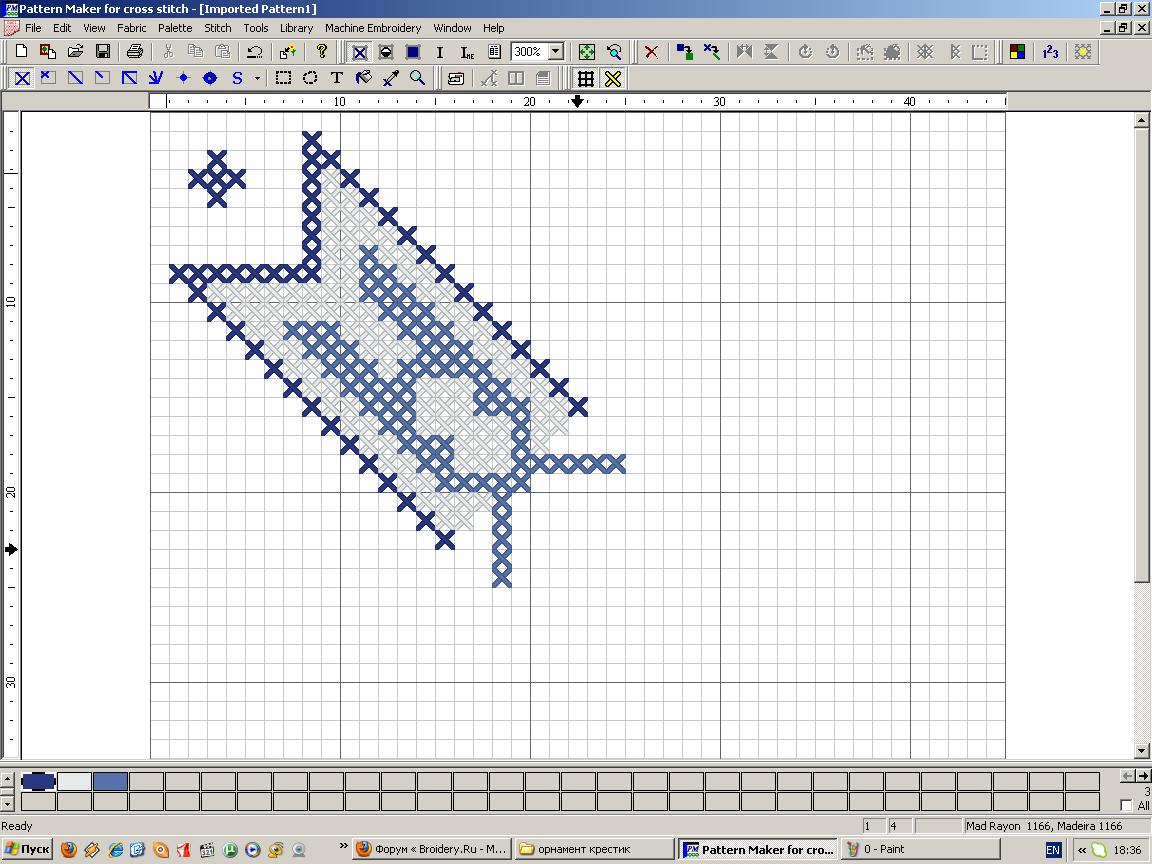Viewport: 1152px width, 864px height.
Task: Activate the text tool
Action: tap(337, 78)
